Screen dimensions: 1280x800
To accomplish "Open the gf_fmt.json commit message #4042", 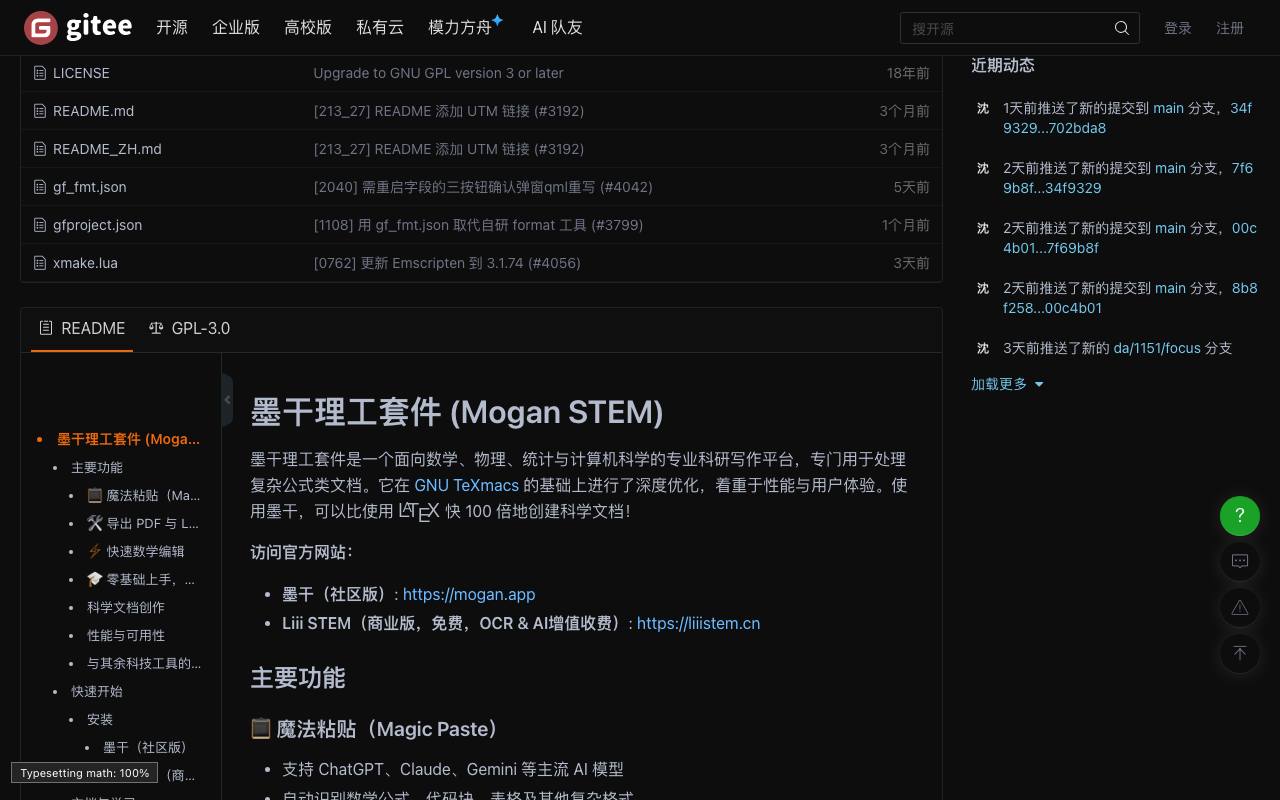I will tap(483, 187).
